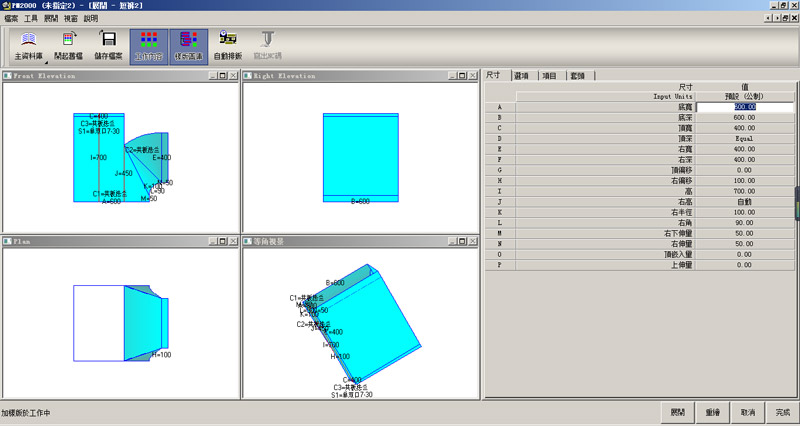800x426 pixels.
Task: Click row N 右伸量 value 50.00
Action: (x=745, y=244)
